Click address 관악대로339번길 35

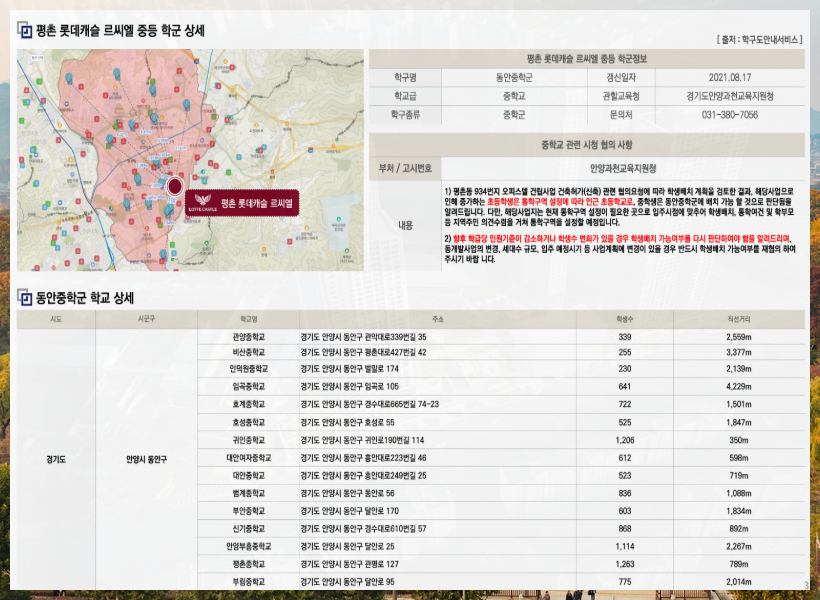coord(395,337)
